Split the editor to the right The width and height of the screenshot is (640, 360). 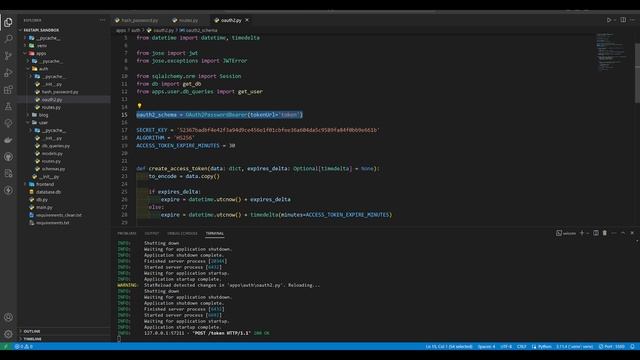(623, 20)
